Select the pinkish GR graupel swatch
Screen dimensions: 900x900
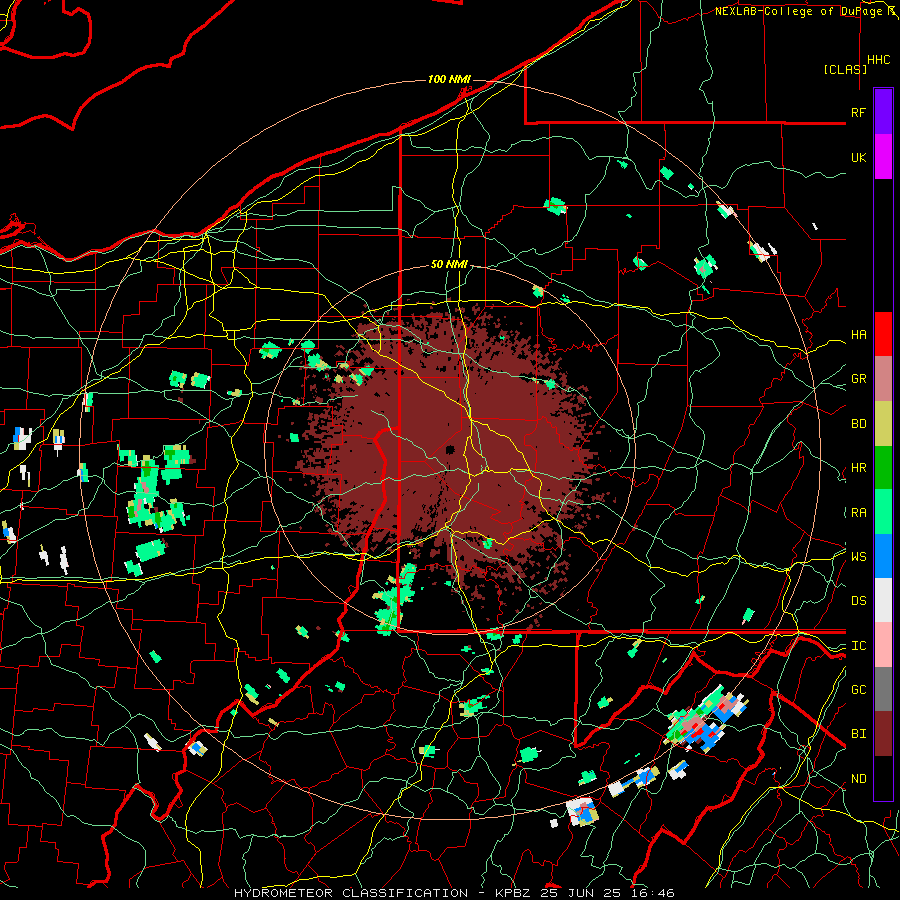coord(883,379)
